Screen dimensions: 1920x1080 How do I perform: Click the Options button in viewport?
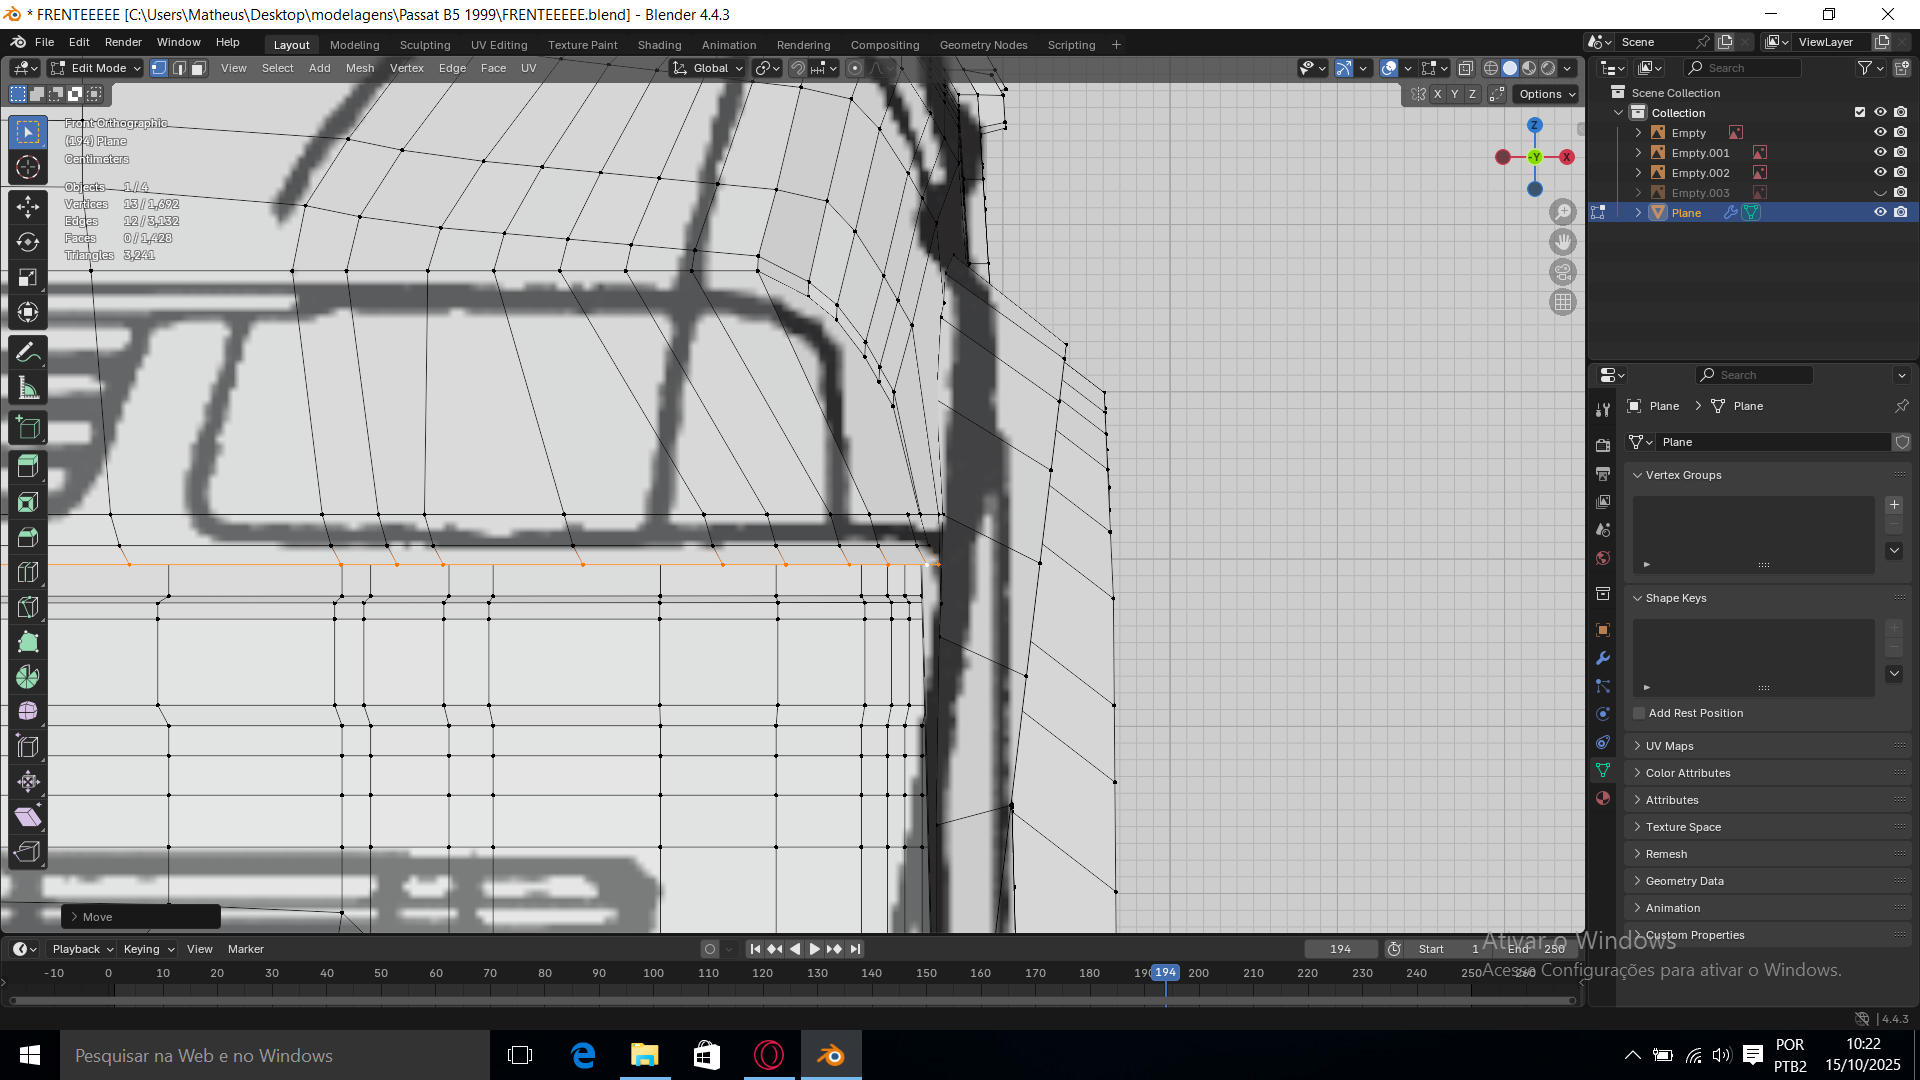(x=1546, y=94)
